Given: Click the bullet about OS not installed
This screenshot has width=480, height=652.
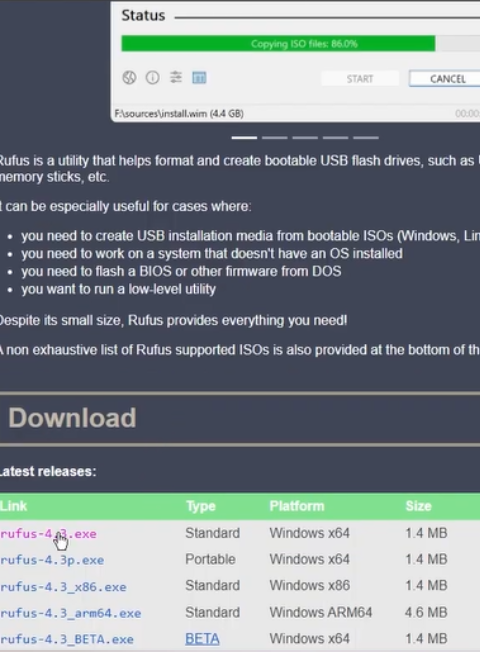Looking at the screenshot, I should click(212, 254).
